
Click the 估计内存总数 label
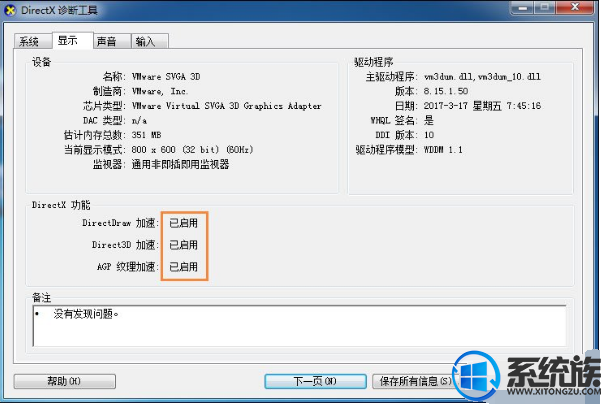pyautogui.click(x=95, y=135)
